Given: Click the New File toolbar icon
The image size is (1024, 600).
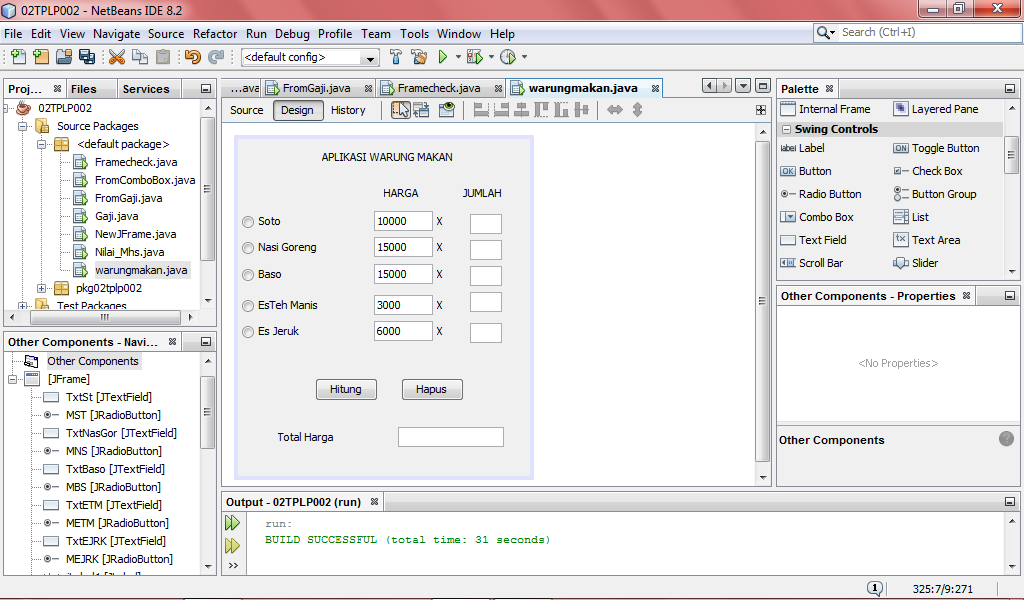Looking at the screenshot, I should tap(18, 57).
